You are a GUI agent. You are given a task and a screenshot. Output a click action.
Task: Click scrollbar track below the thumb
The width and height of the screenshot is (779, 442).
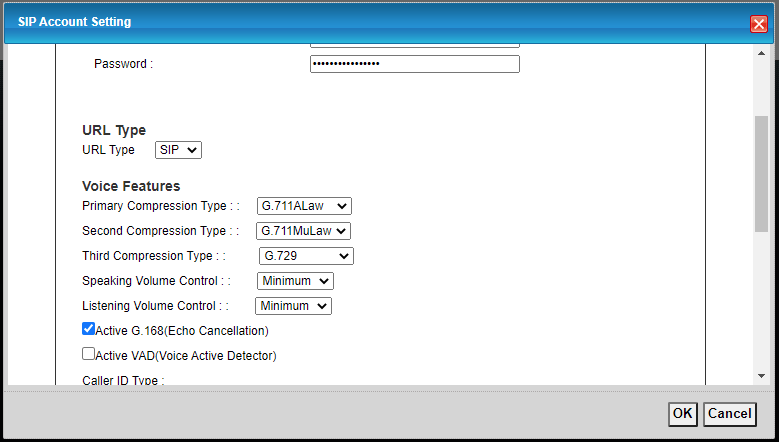(761, 300)
